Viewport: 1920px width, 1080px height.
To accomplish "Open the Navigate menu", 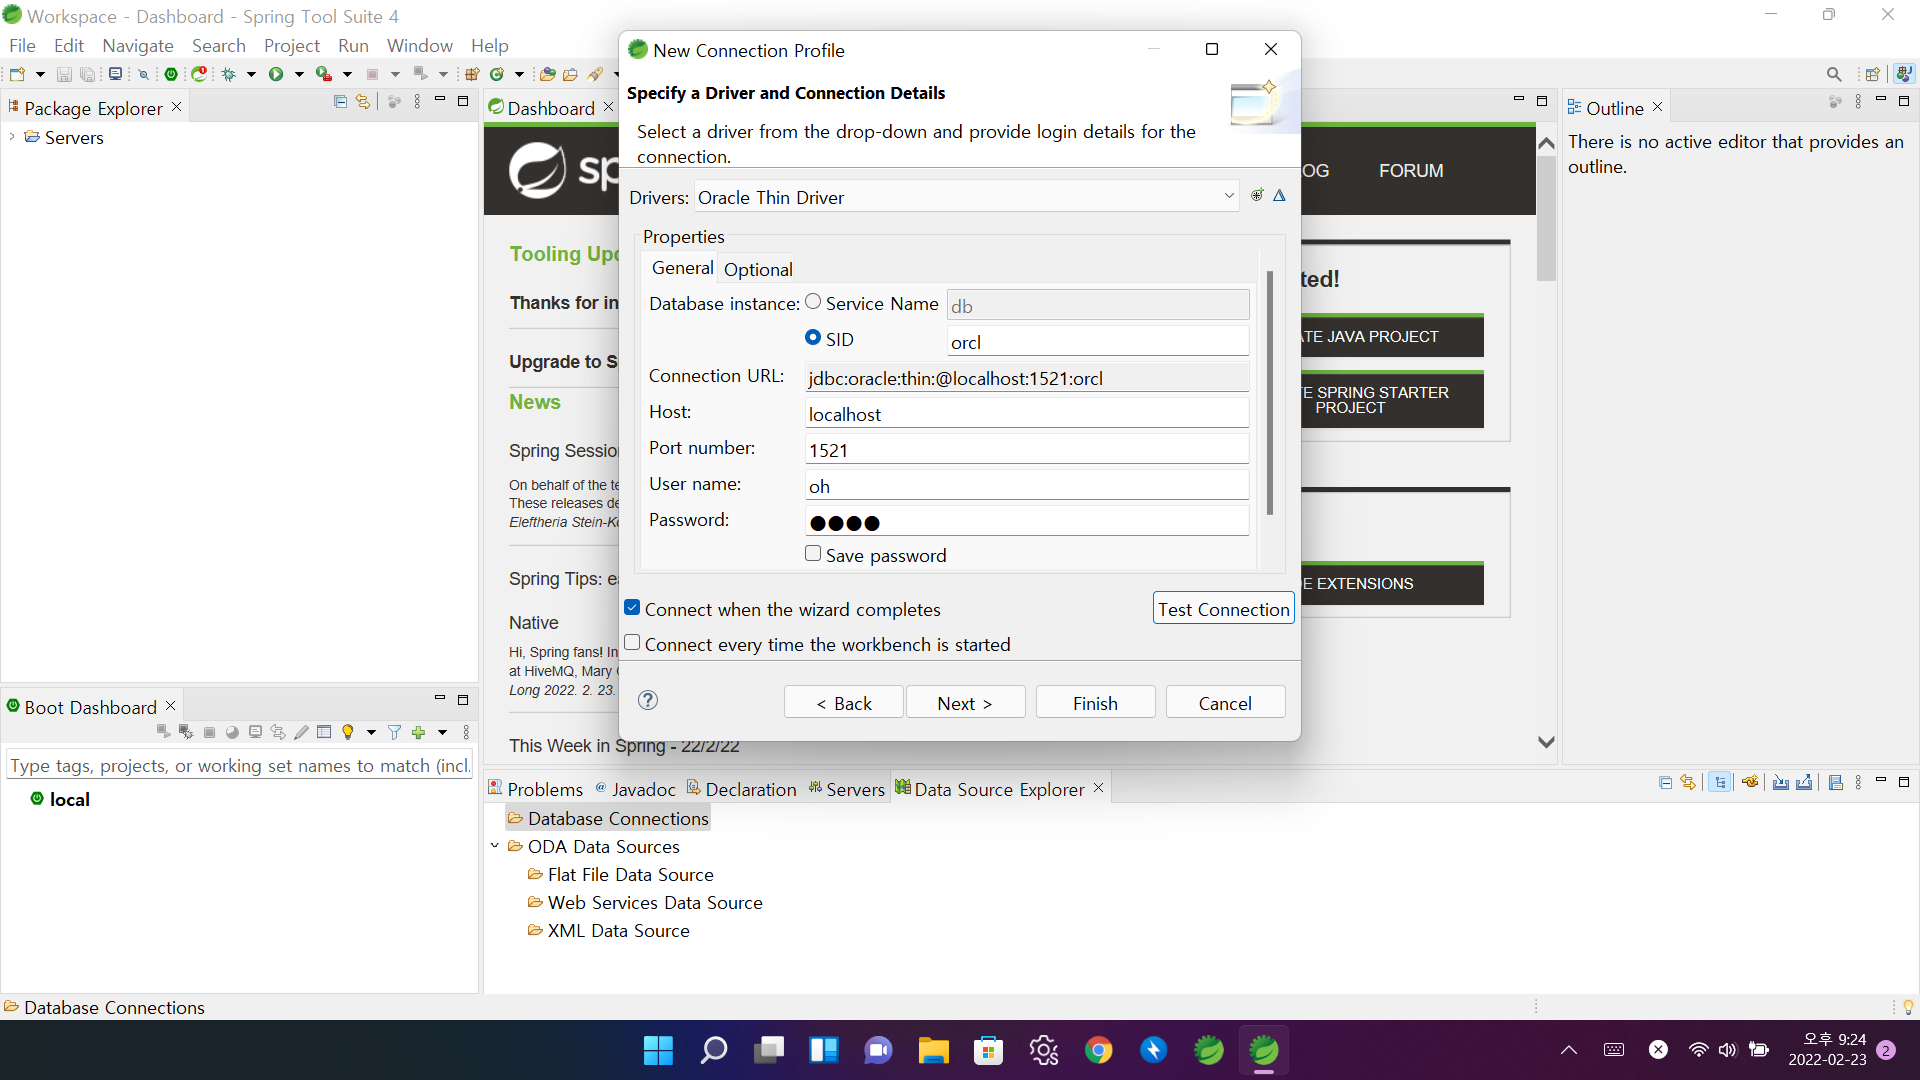I will 138,46.
